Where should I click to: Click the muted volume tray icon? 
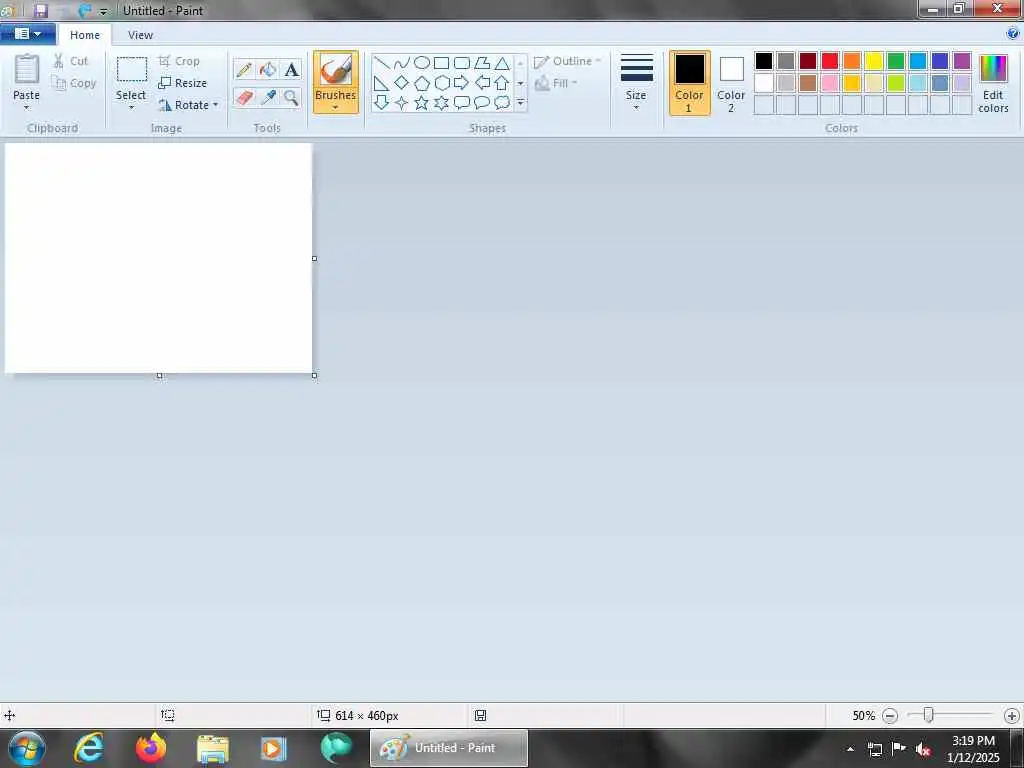coord(923,749)
